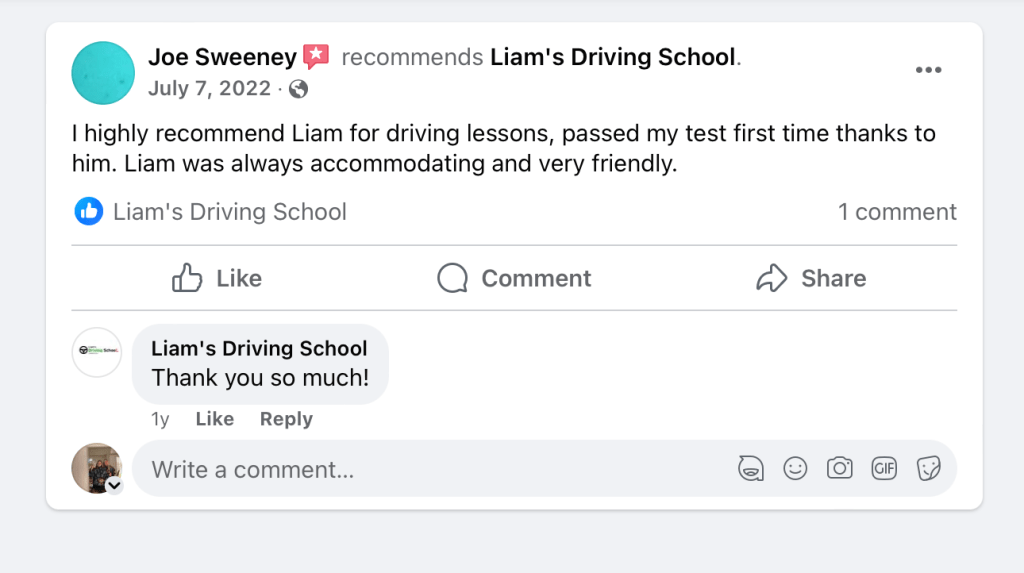Attach a photo using the camera icon

839,468
